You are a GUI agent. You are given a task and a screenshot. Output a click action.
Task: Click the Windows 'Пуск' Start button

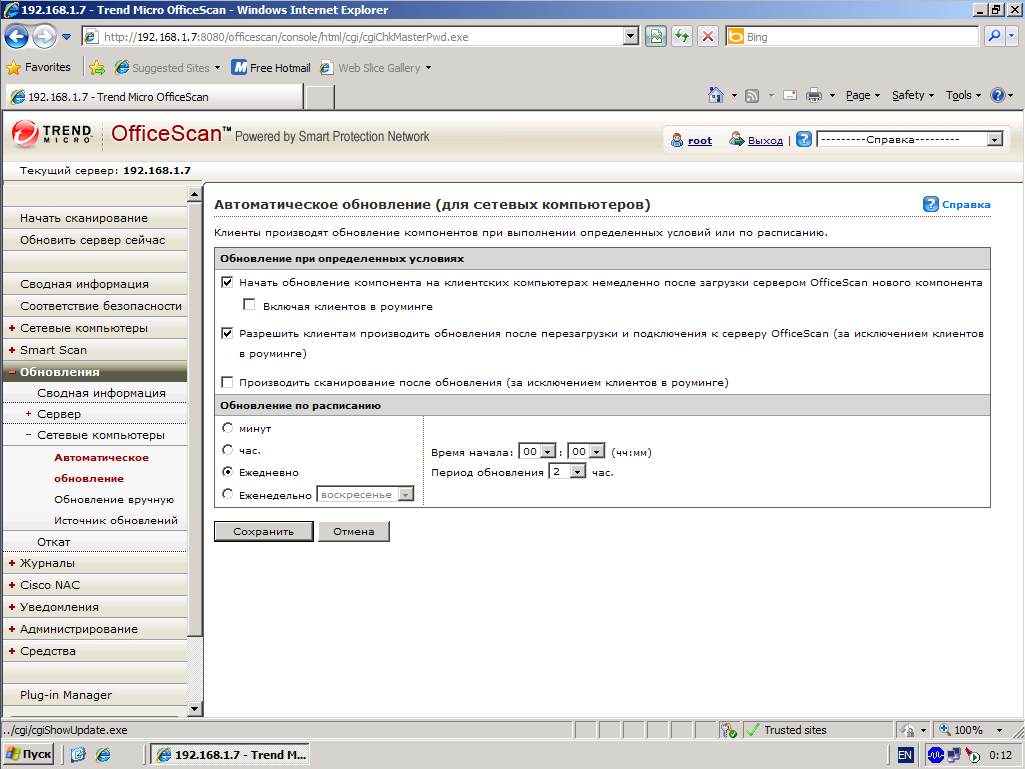click(x=29, y=755)
